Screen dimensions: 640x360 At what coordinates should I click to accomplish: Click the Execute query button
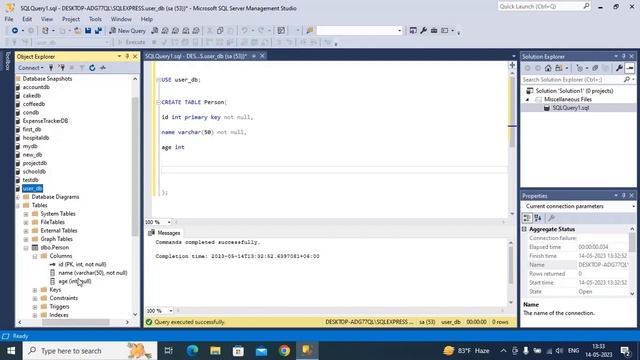pyautogui.click(x=131, y=42)
